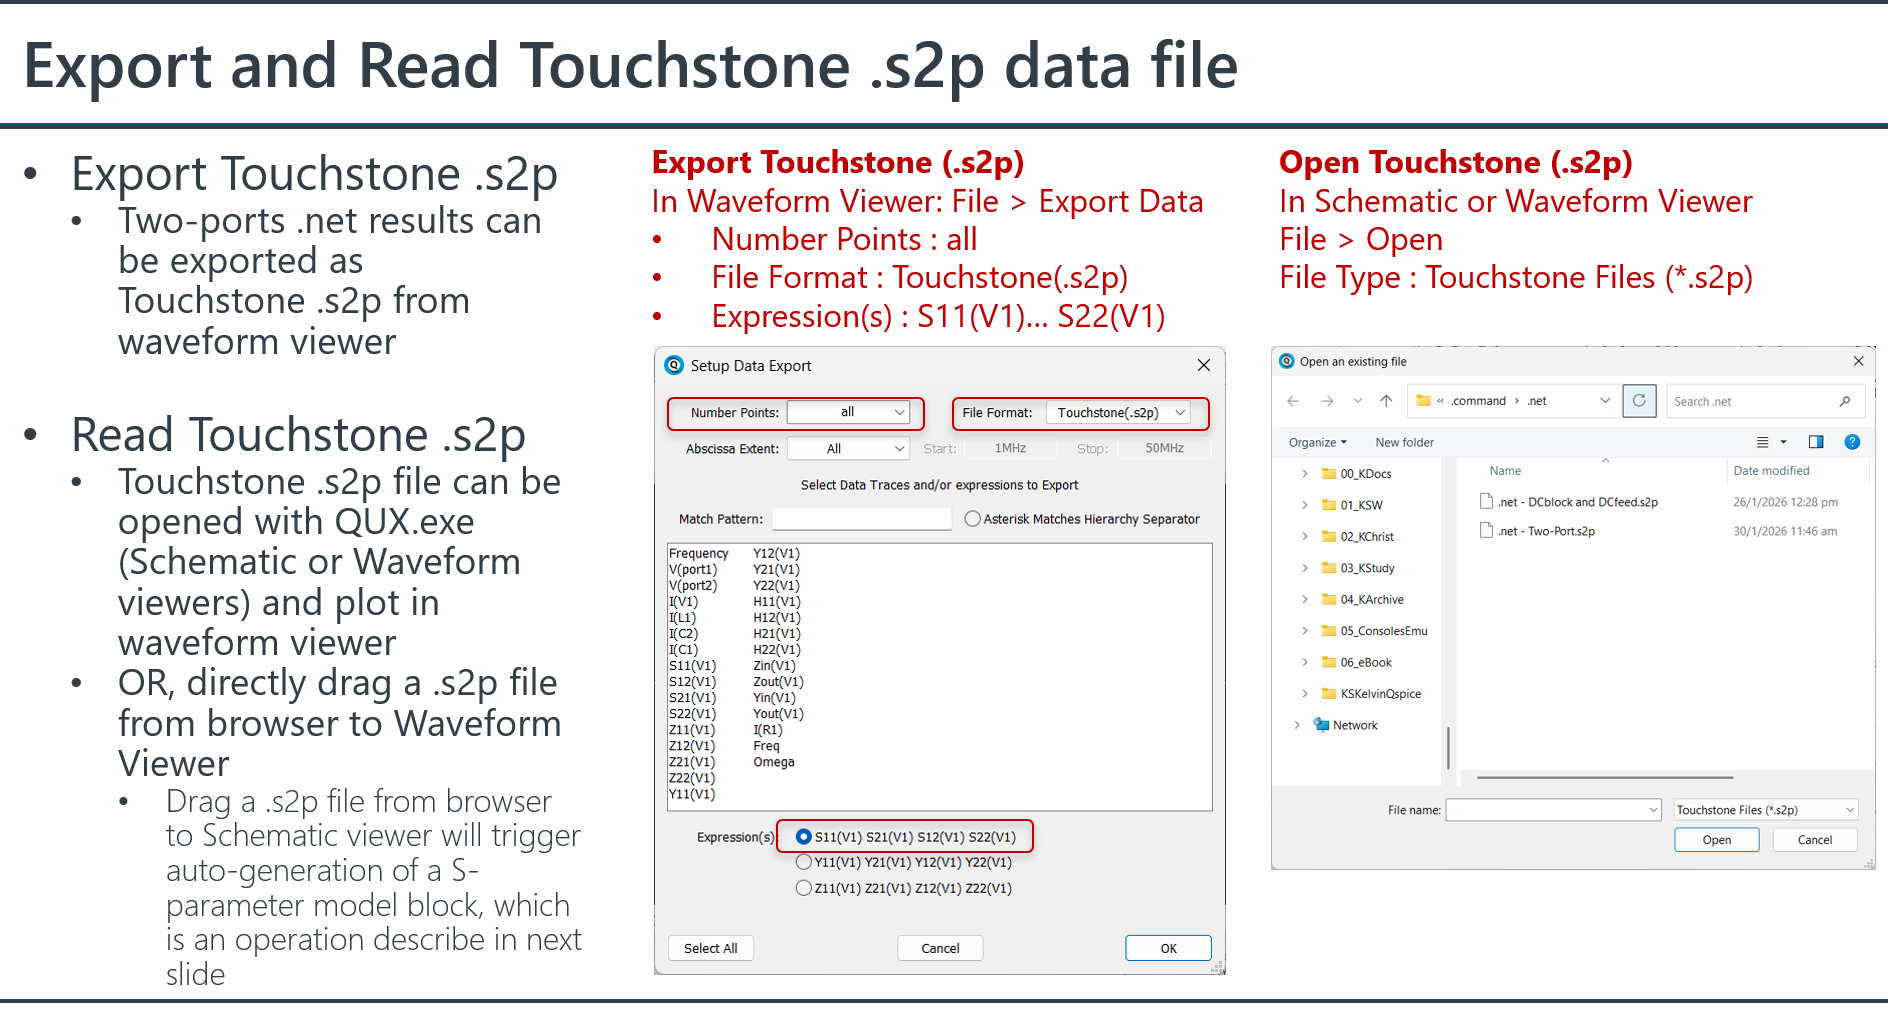The height and width of the screenshot is (1009, 1888).
Task: Click New folder in the toolbar
Action: click(1404, 442)
